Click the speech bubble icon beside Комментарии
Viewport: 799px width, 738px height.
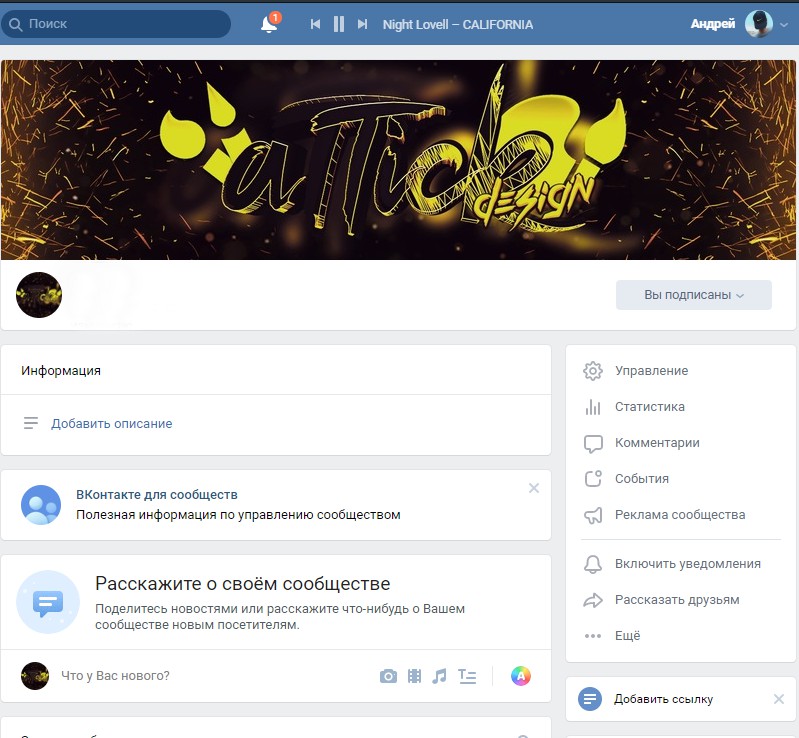[593, 443]
